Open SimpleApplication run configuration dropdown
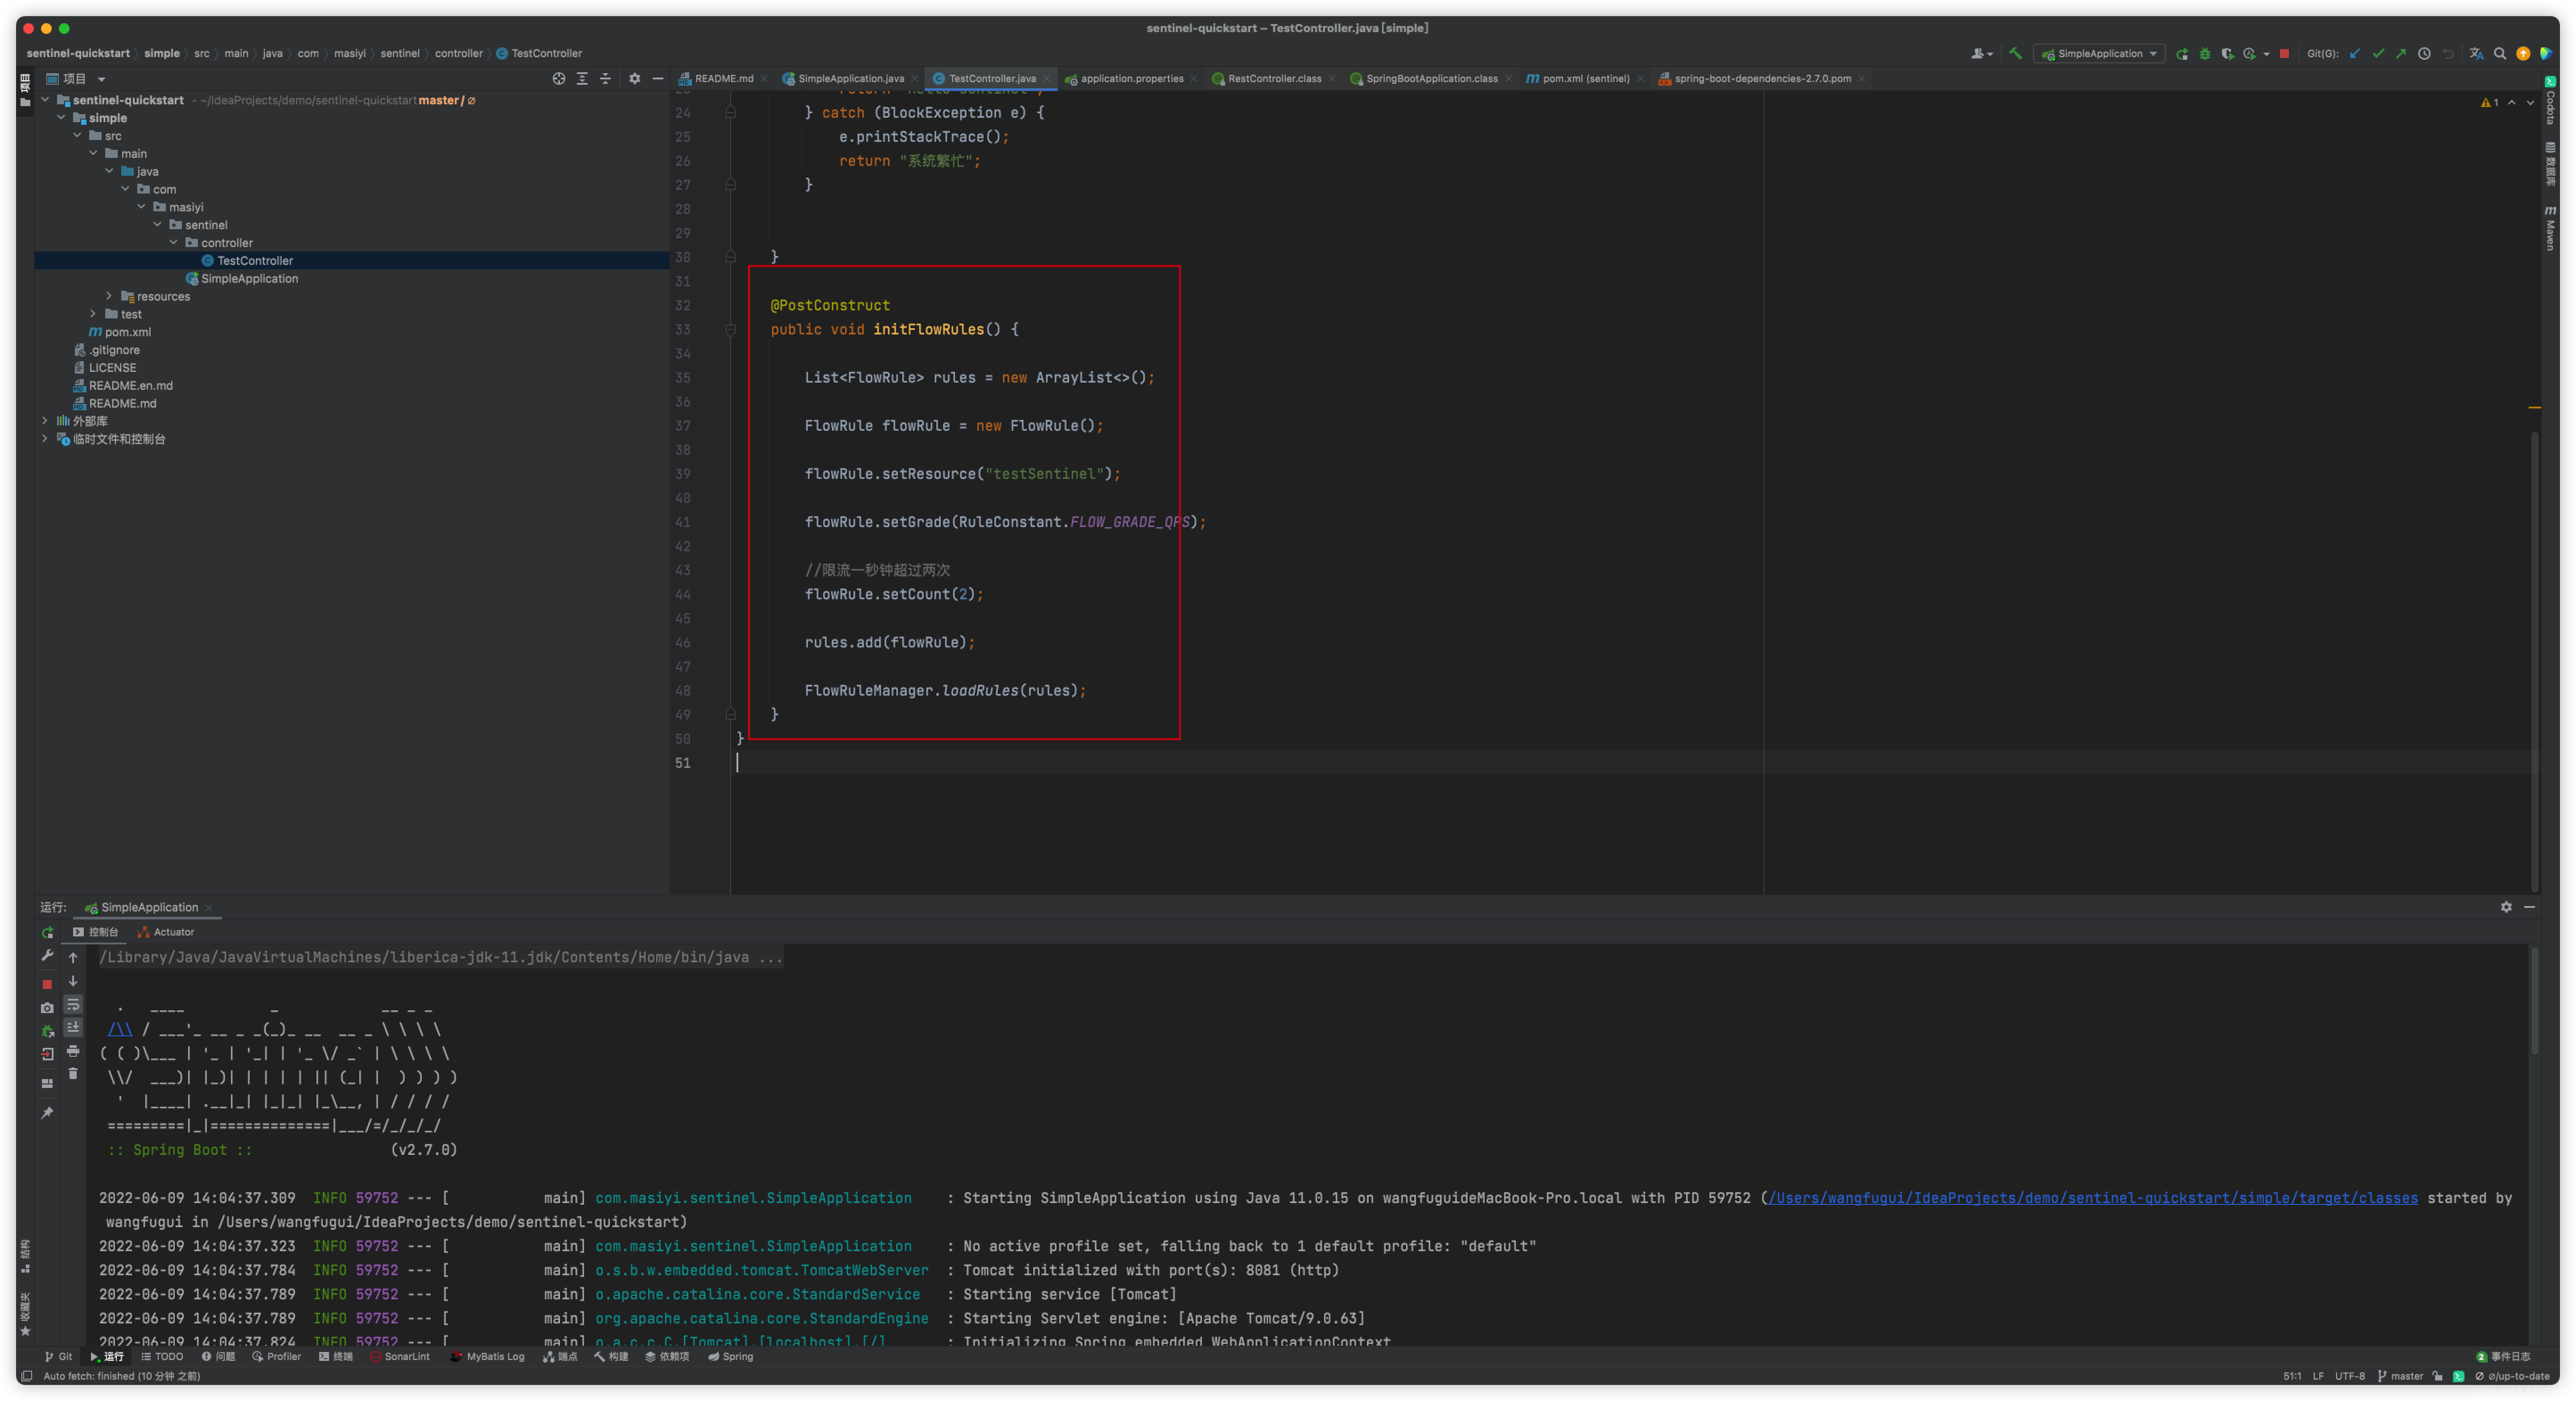Image resolution: width=2576 pixels, height=1401 pixels. (2100, 54)
